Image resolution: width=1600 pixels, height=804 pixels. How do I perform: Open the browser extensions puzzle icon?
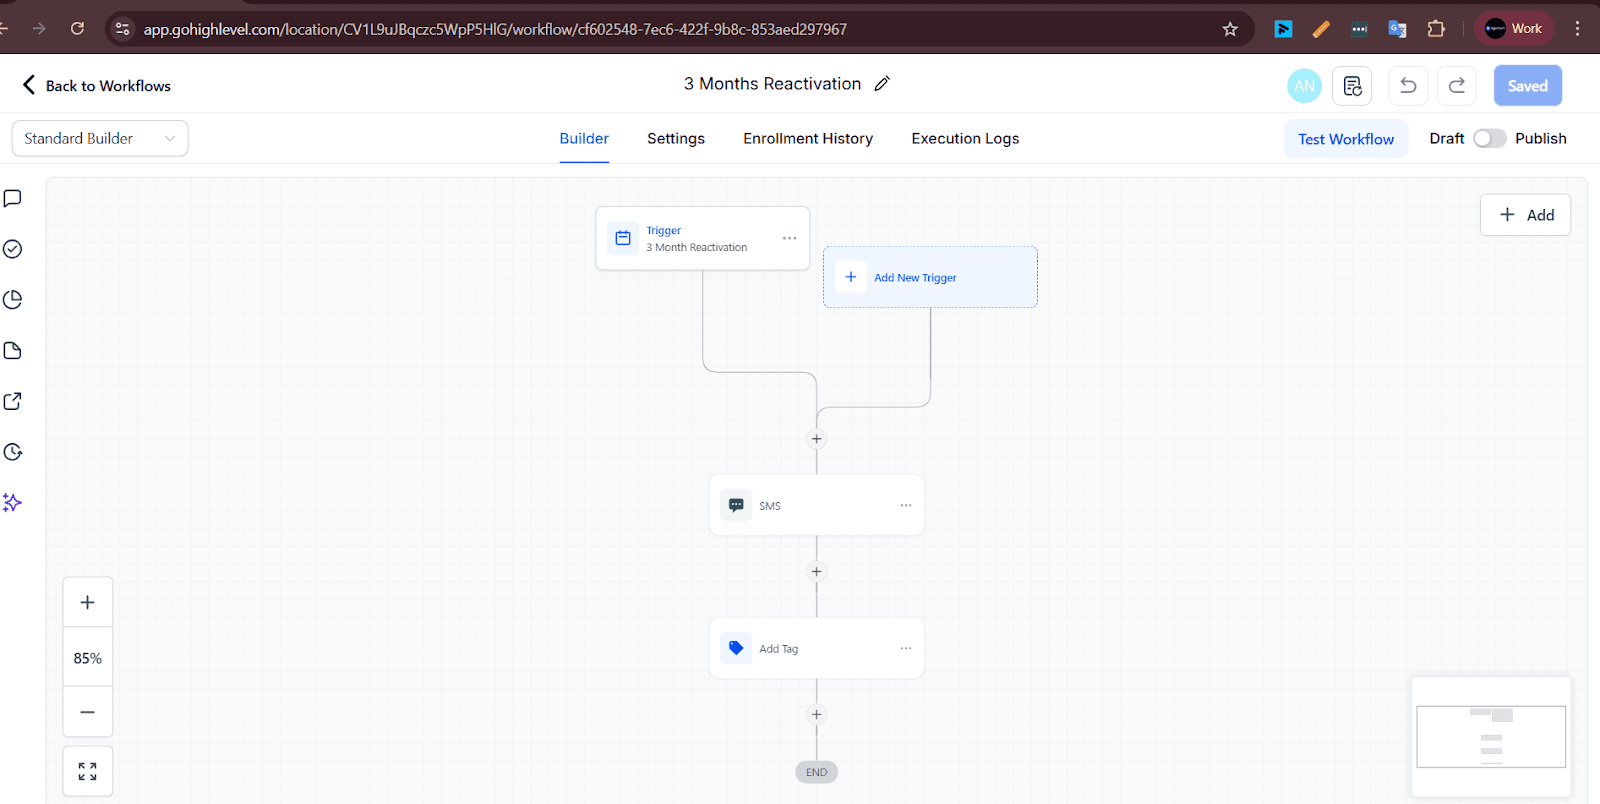1436,29
